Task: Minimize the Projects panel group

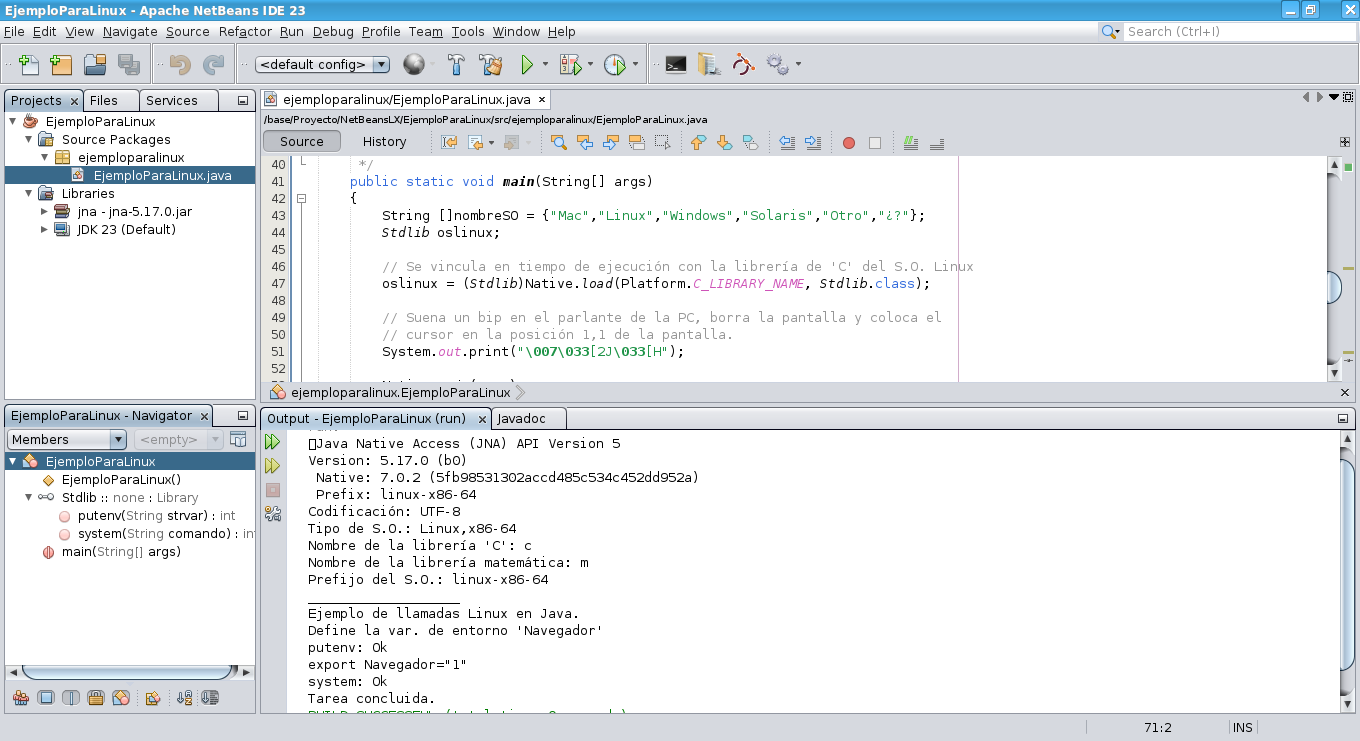Action: [x=243, y=101]
